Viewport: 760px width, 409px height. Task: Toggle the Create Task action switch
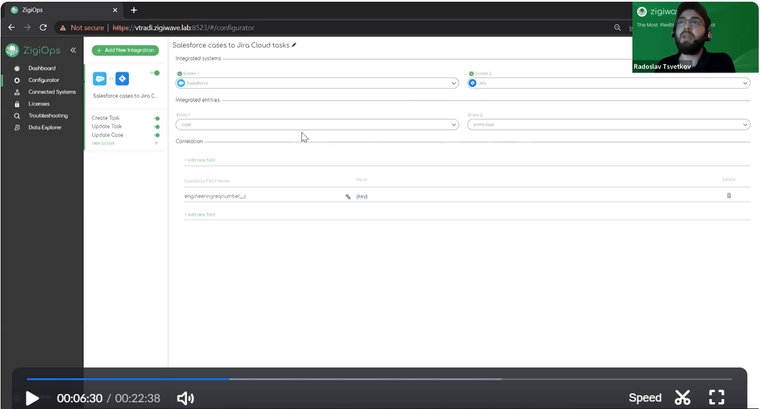(x=157, y=118)
